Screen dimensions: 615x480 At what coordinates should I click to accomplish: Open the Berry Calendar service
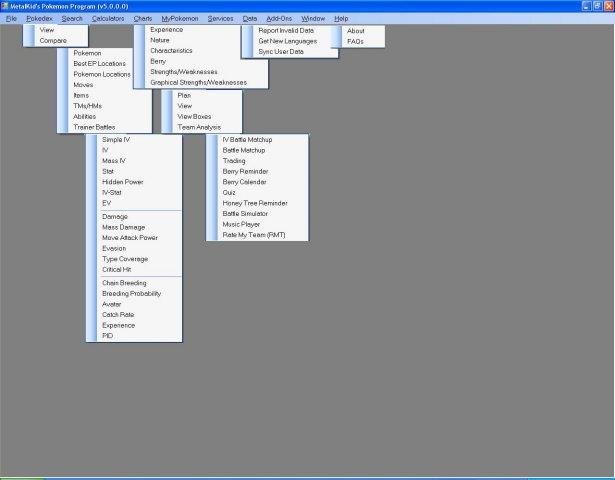pyautogui.click(x=244, y=182)
